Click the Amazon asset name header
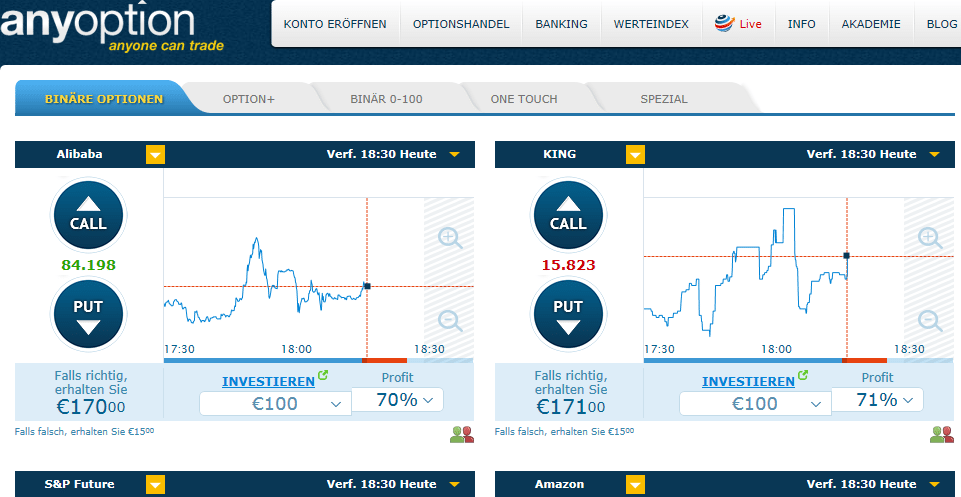This screenshot has width=961, height=497. [x=560, y=484]
